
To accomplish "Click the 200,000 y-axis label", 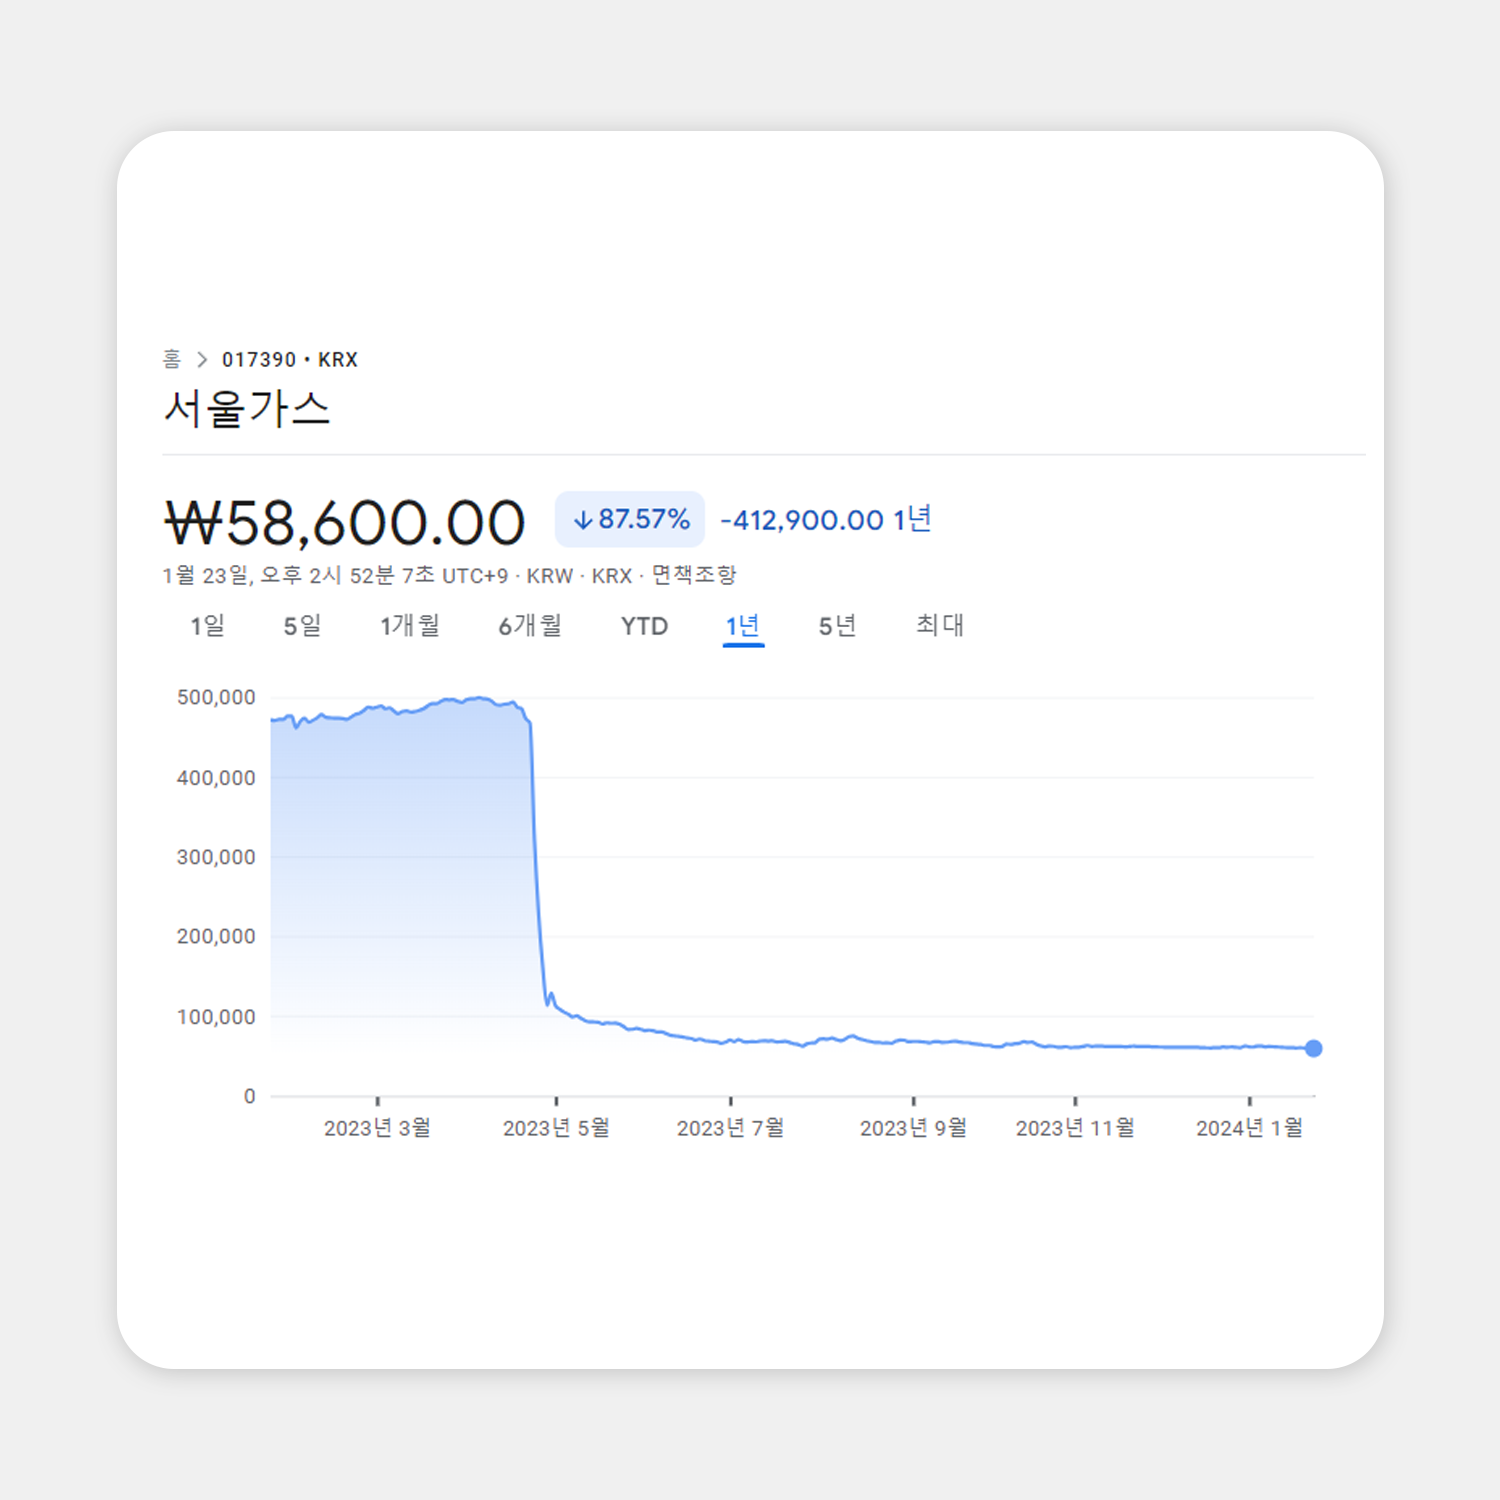I will coord(216,936).
